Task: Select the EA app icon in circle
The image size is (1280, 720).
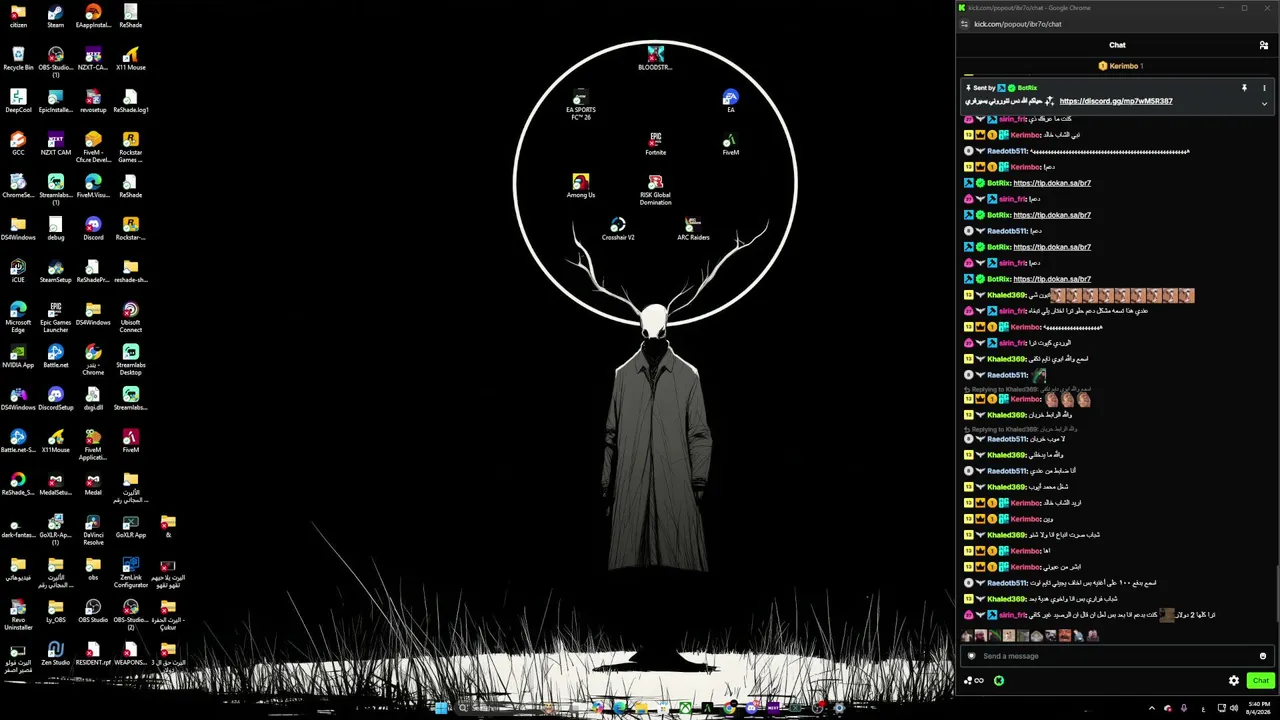Action: point(730,101)
